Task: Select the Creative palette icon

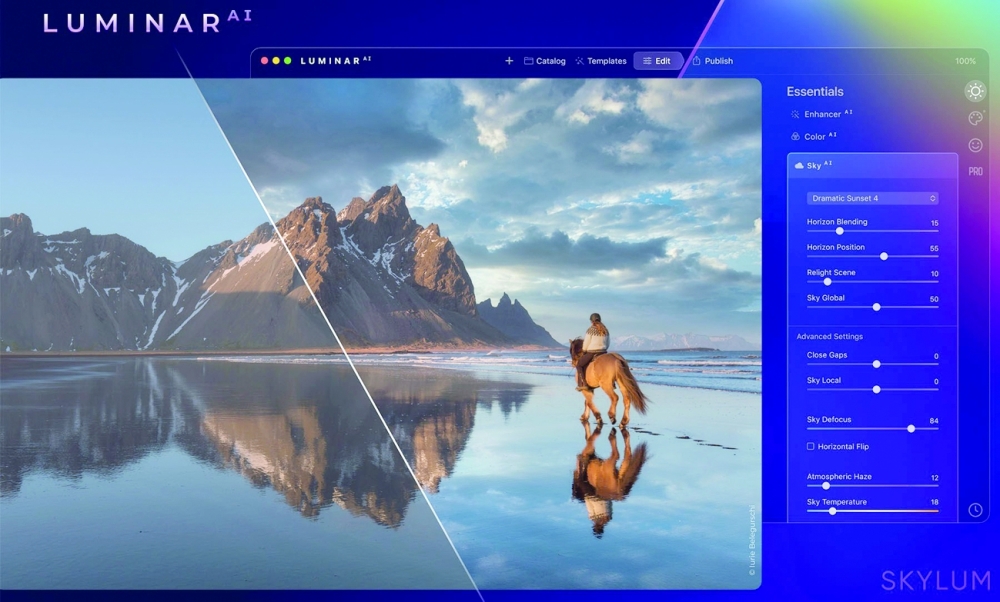Action: click(975, 118)
